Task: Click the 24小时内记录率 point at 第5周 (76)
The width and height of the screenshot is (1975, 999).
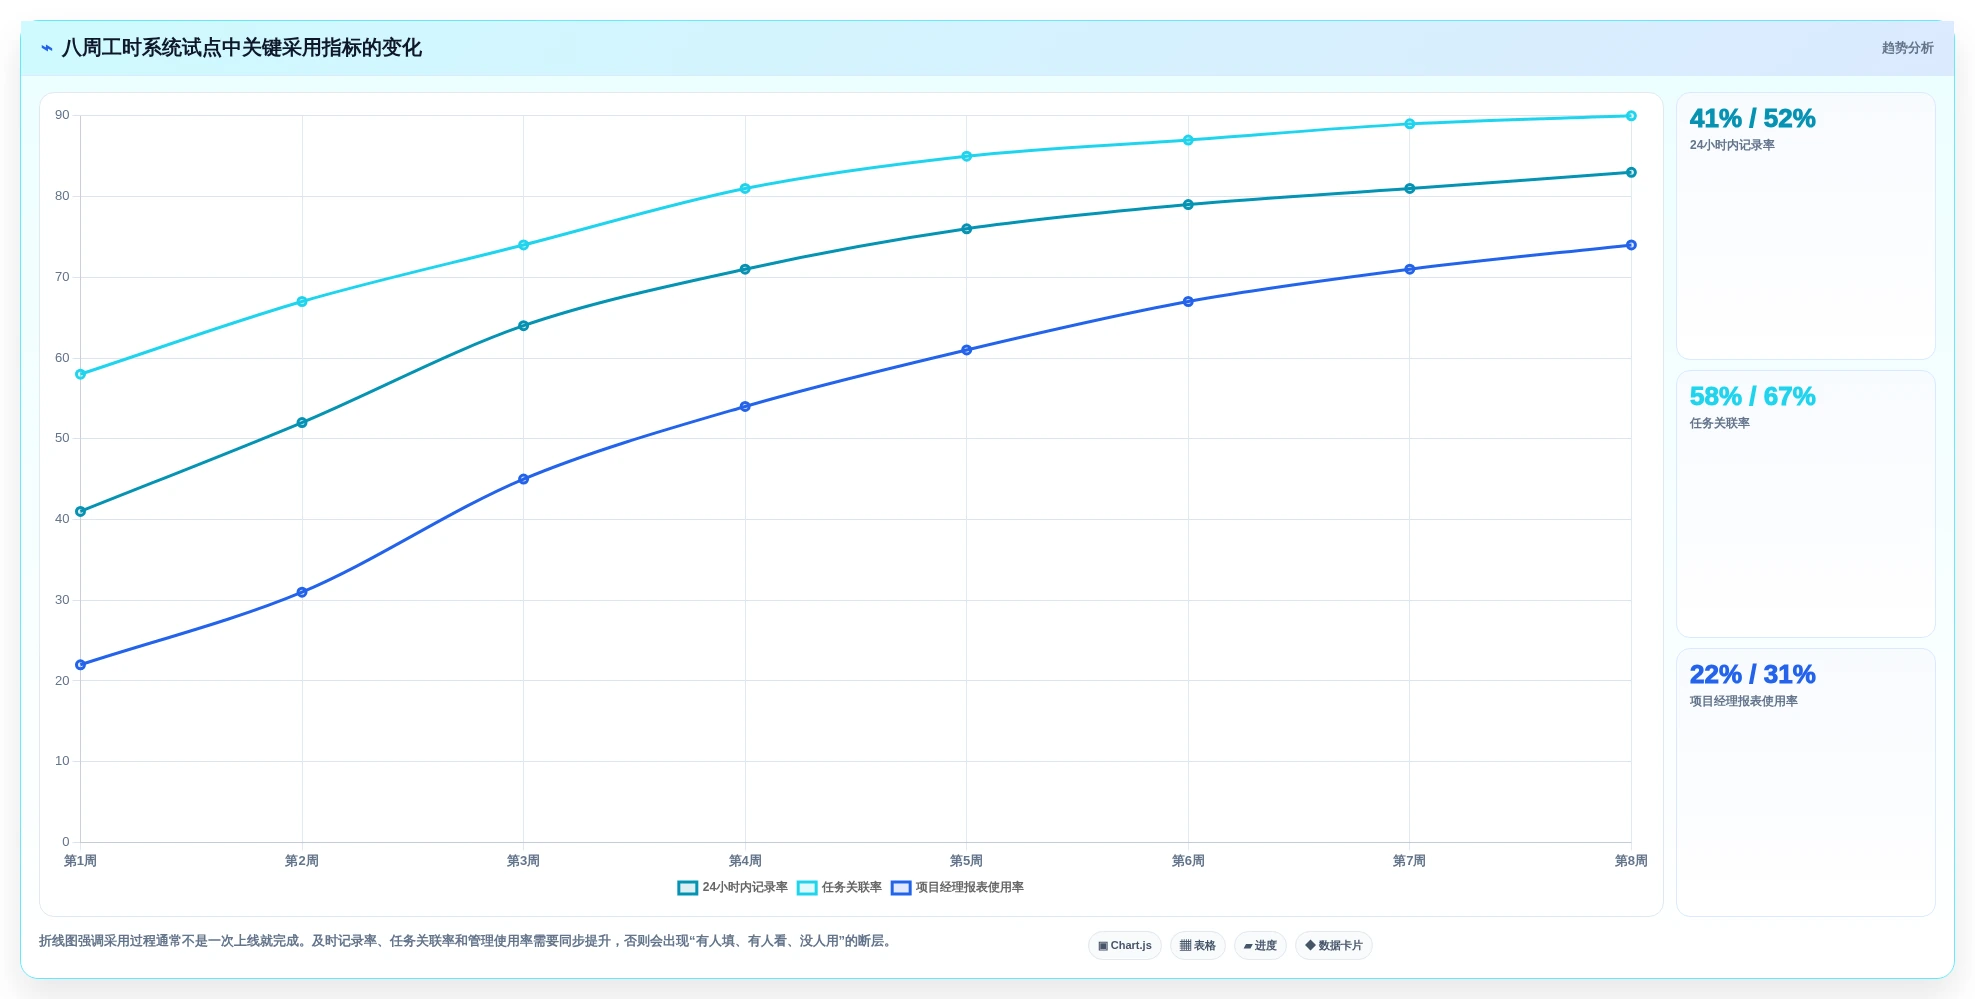Action: click(967, 229)
